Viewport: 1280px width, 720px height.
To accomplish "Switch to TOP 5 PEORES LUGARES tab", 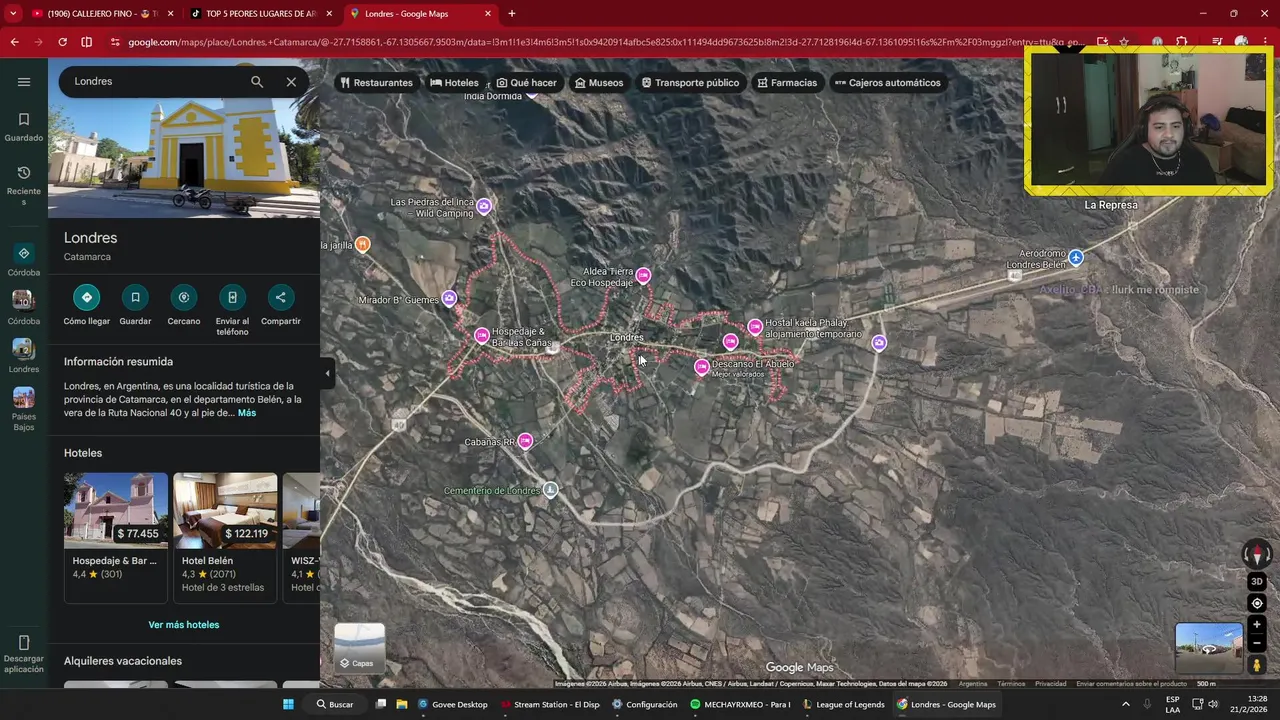I will pyautogui.click(x=260, y=14).
